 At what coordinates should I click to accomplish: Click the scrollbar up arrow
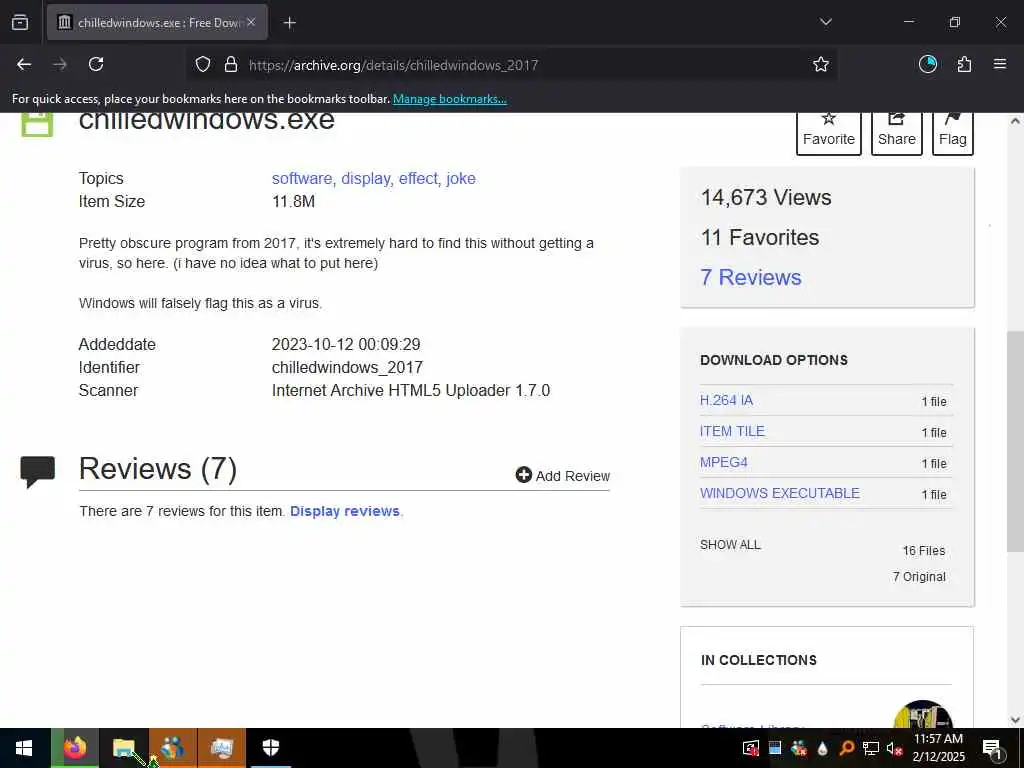(x=1015, y=121)
